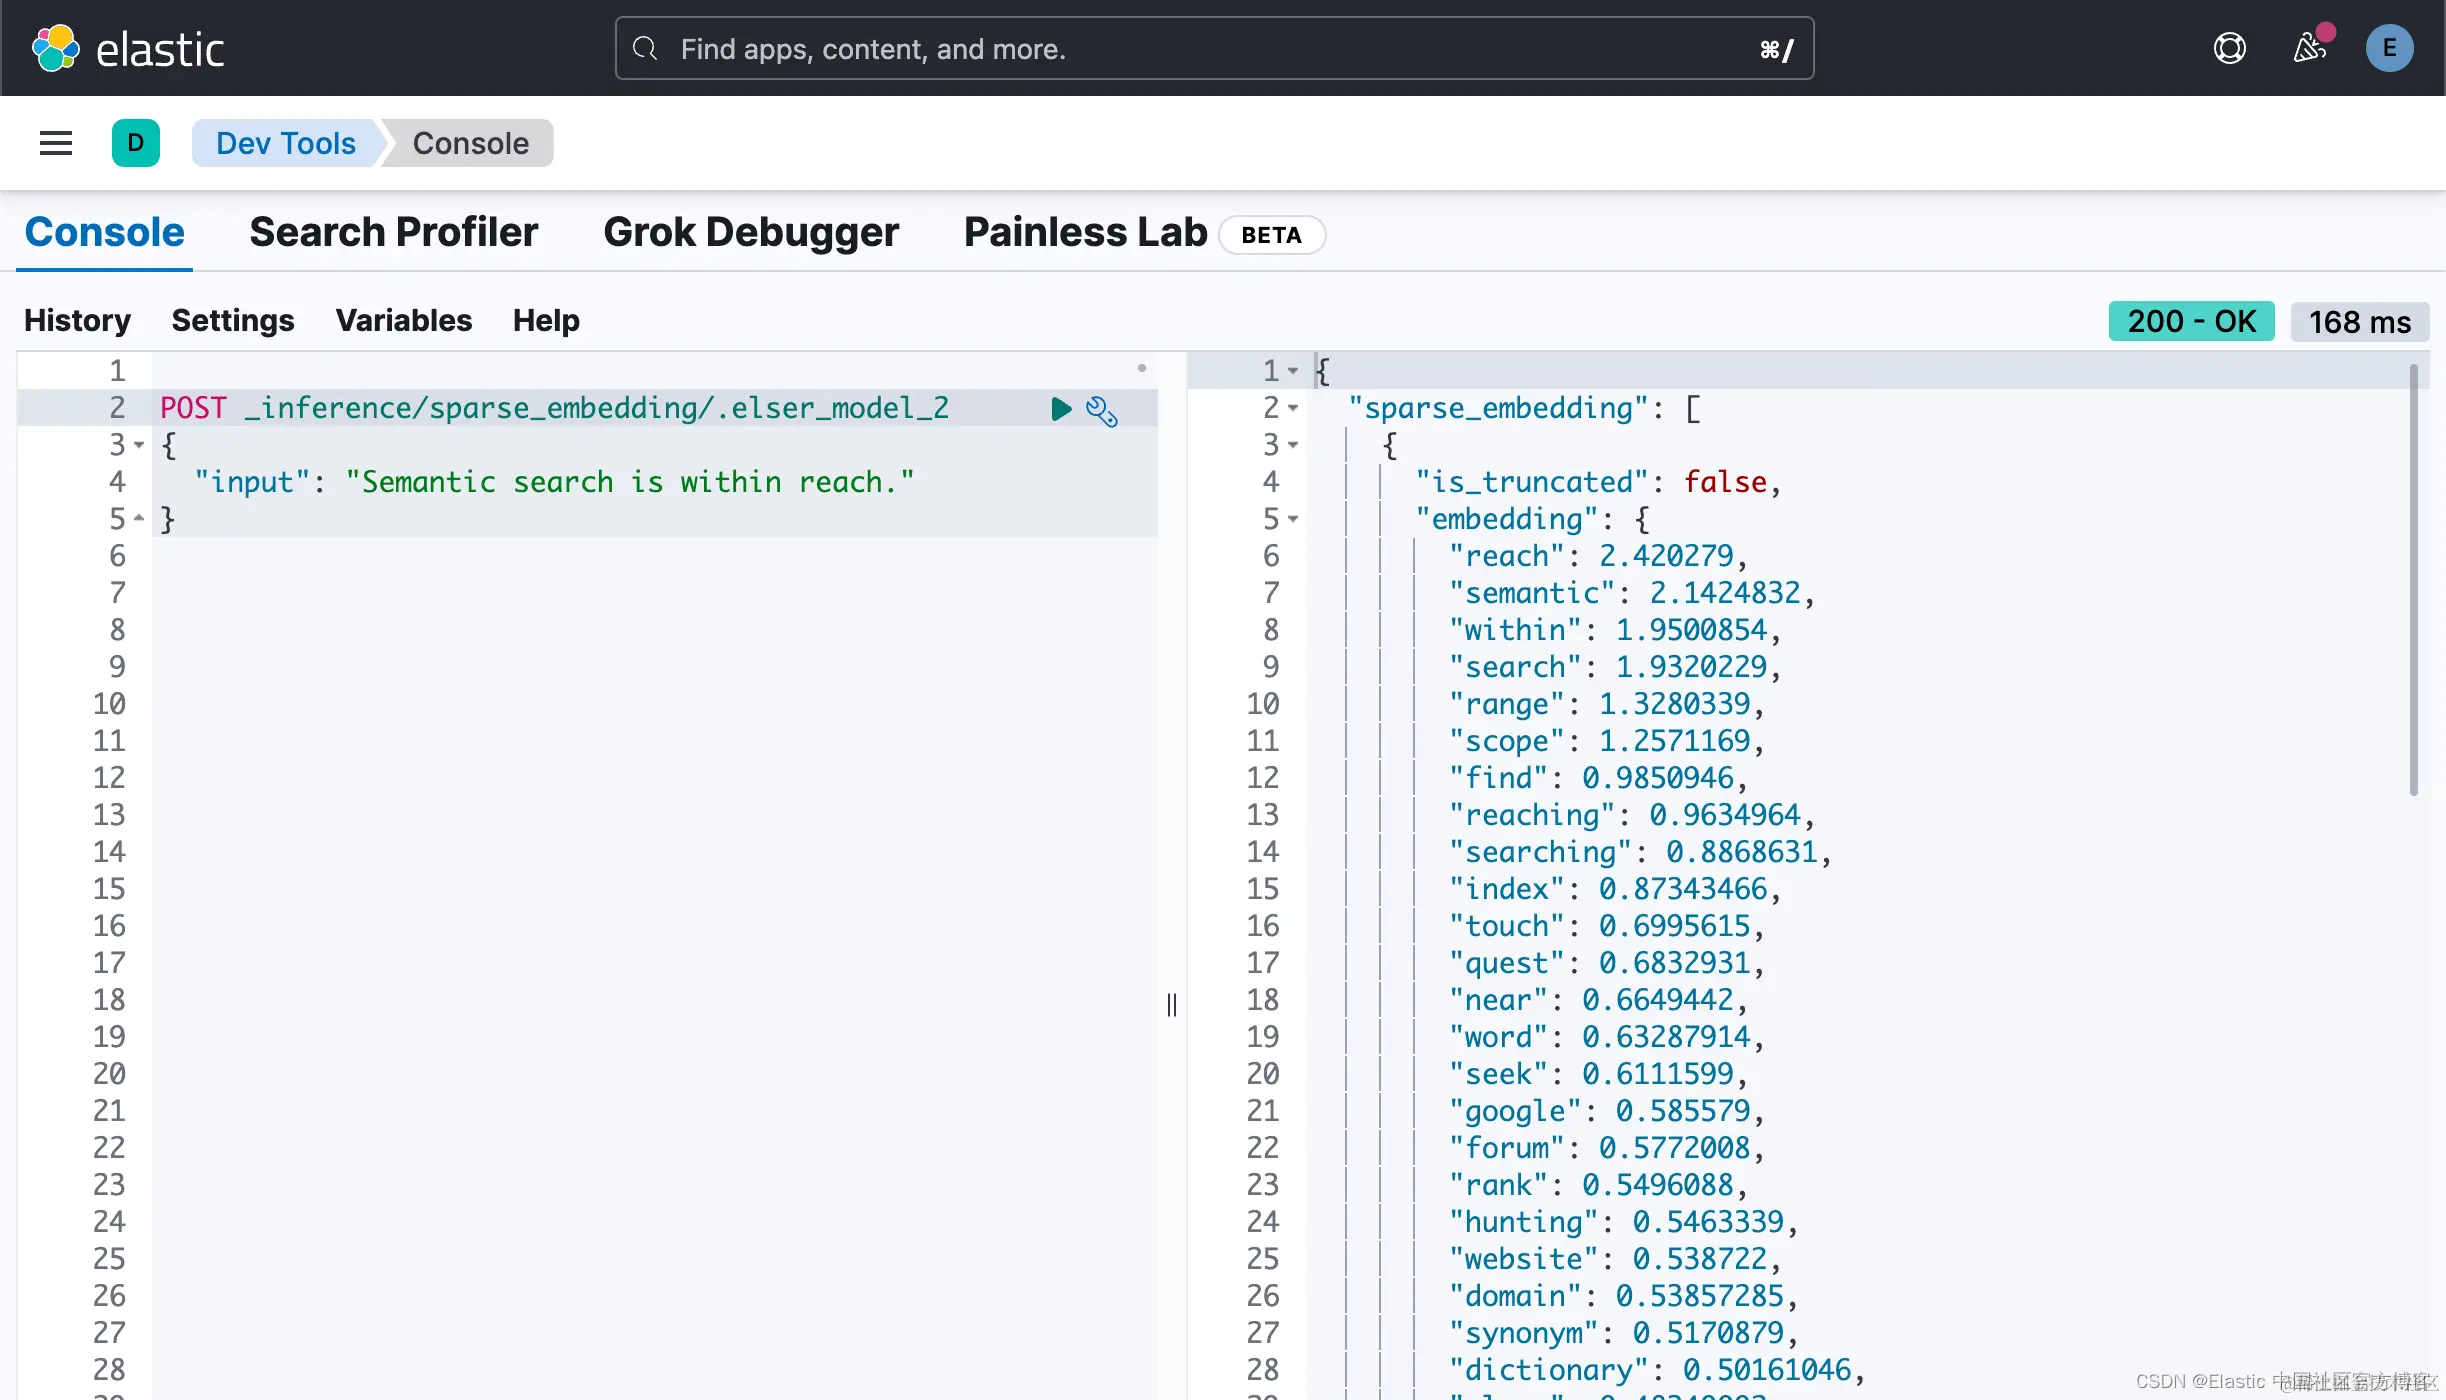2446x1400 pixels.
Task: Switch to Search Profiler tab
Action: 393,232
